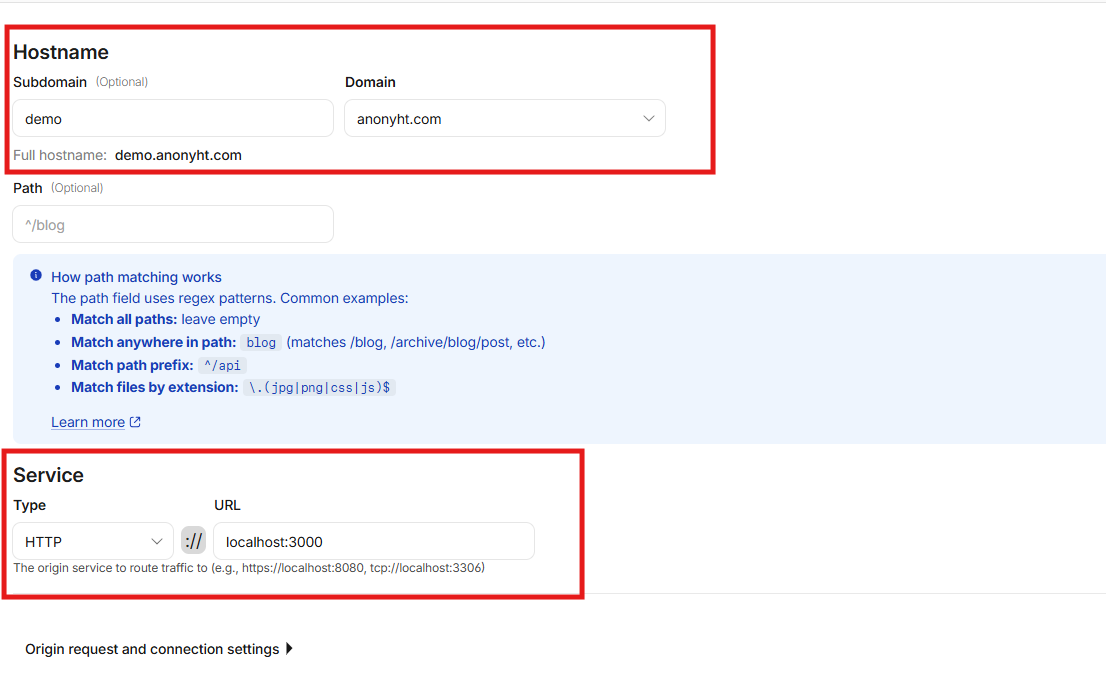This screenshot has height=691, width=1106.
Task: Click the full hostname text demo.anonyht.com
Action: [x=178, y=155]
